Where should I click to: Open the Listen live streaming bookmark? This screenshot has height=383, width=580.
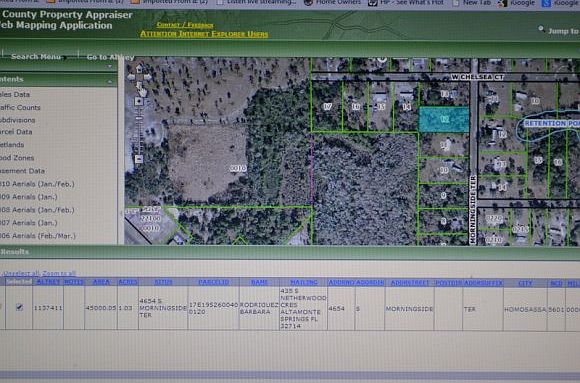coord(257,3)
